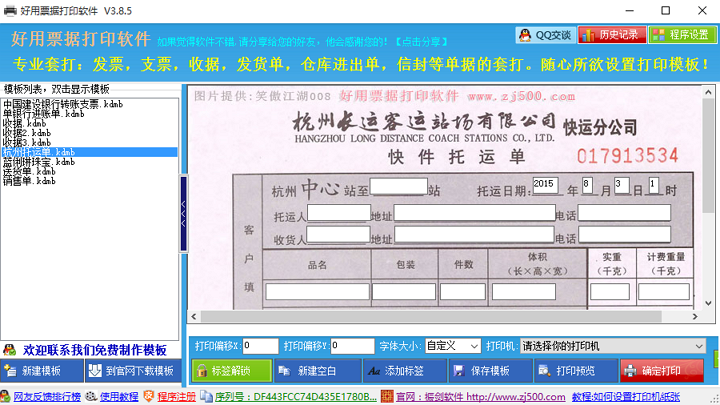Select 中国建设银行转账支票.kdmb template
The image size is (720, 405).
(90, 104)
